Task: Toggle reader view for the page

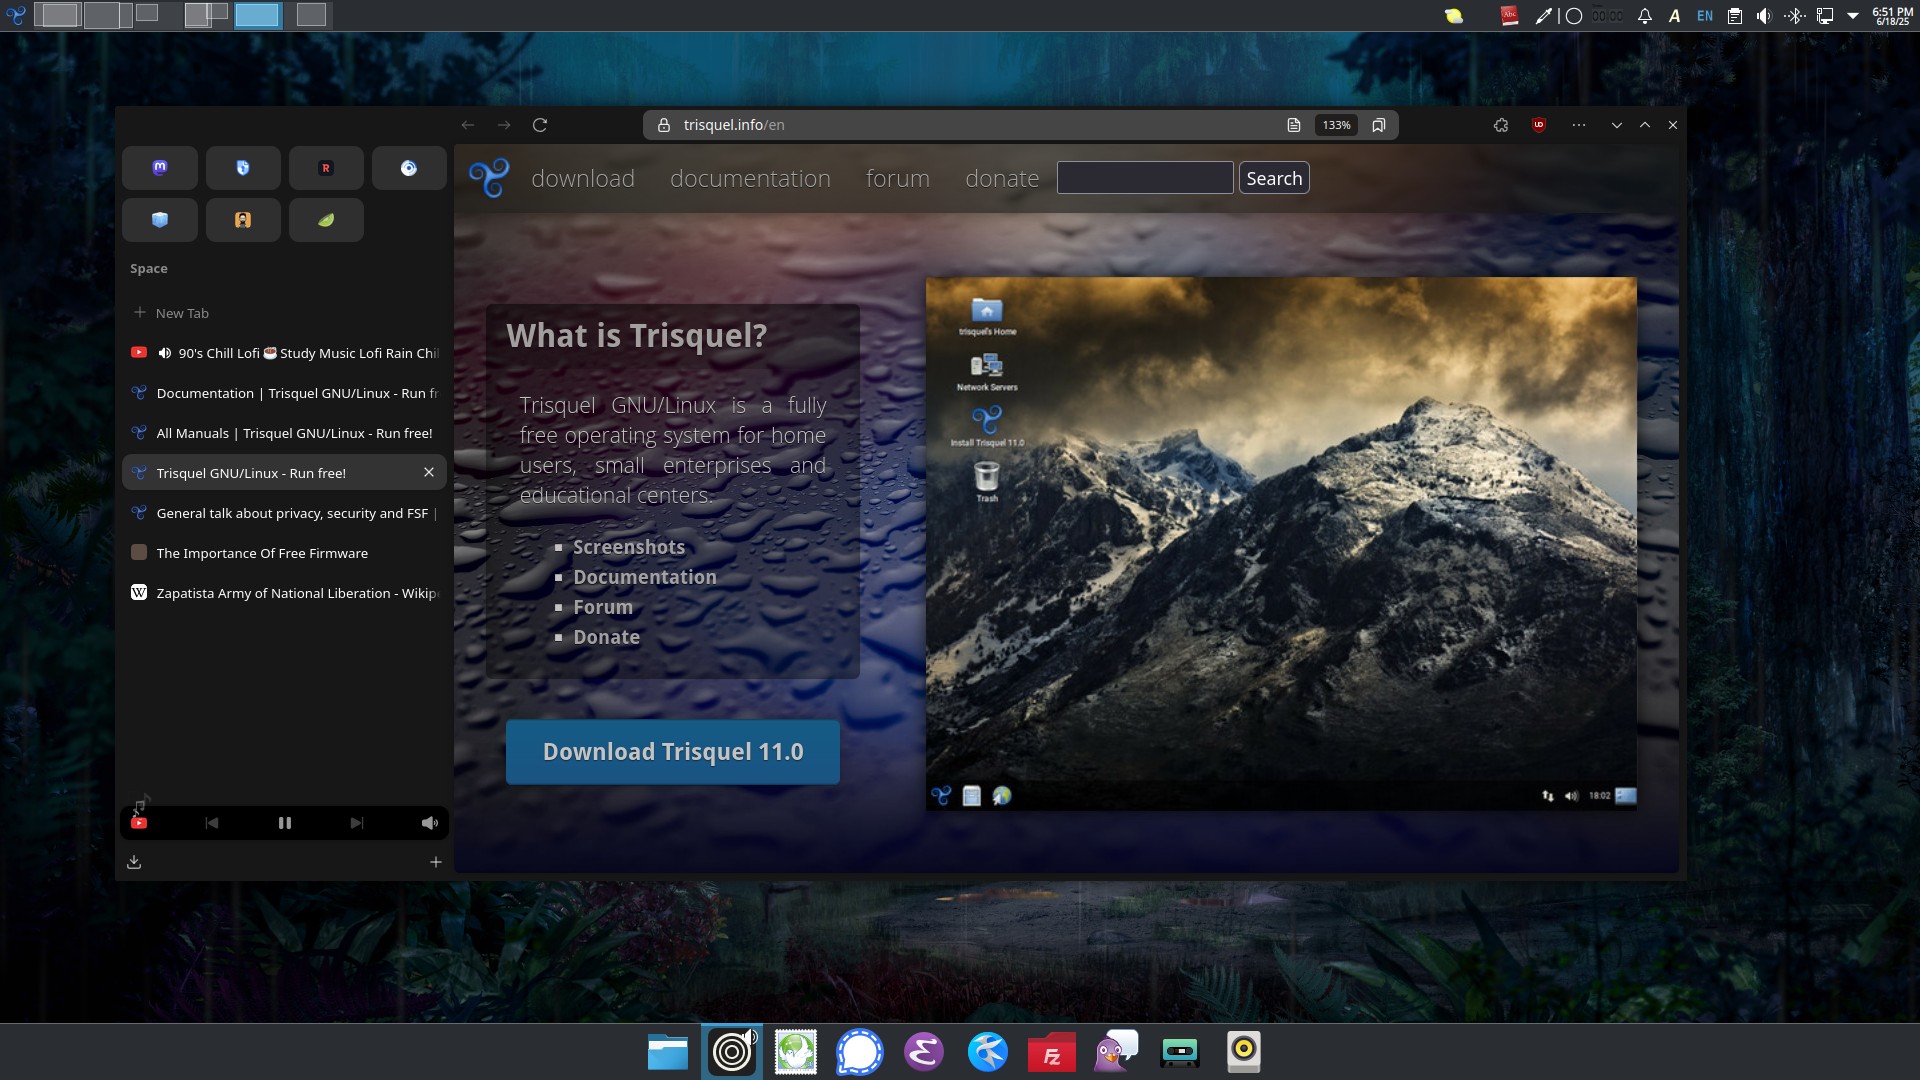Action: pyautogui.click(x=1296, y=125)
